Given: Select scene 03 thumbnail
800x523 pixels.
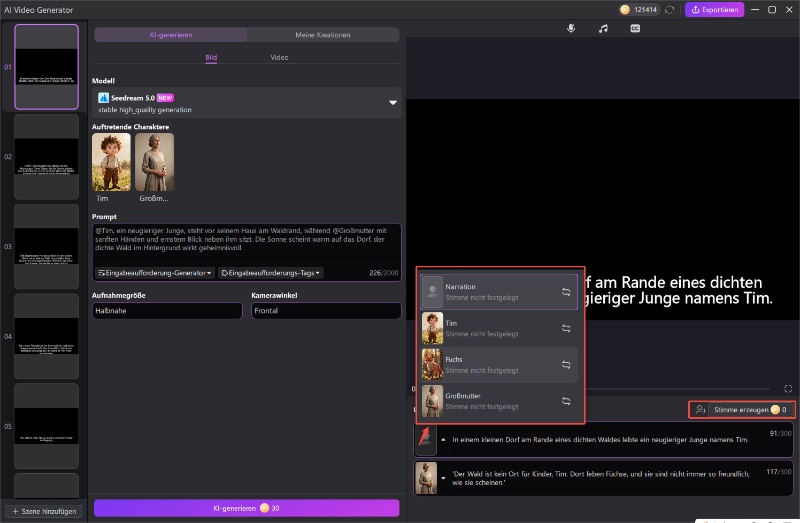Looking at the screenshot, I should click(x=46, y=246).
